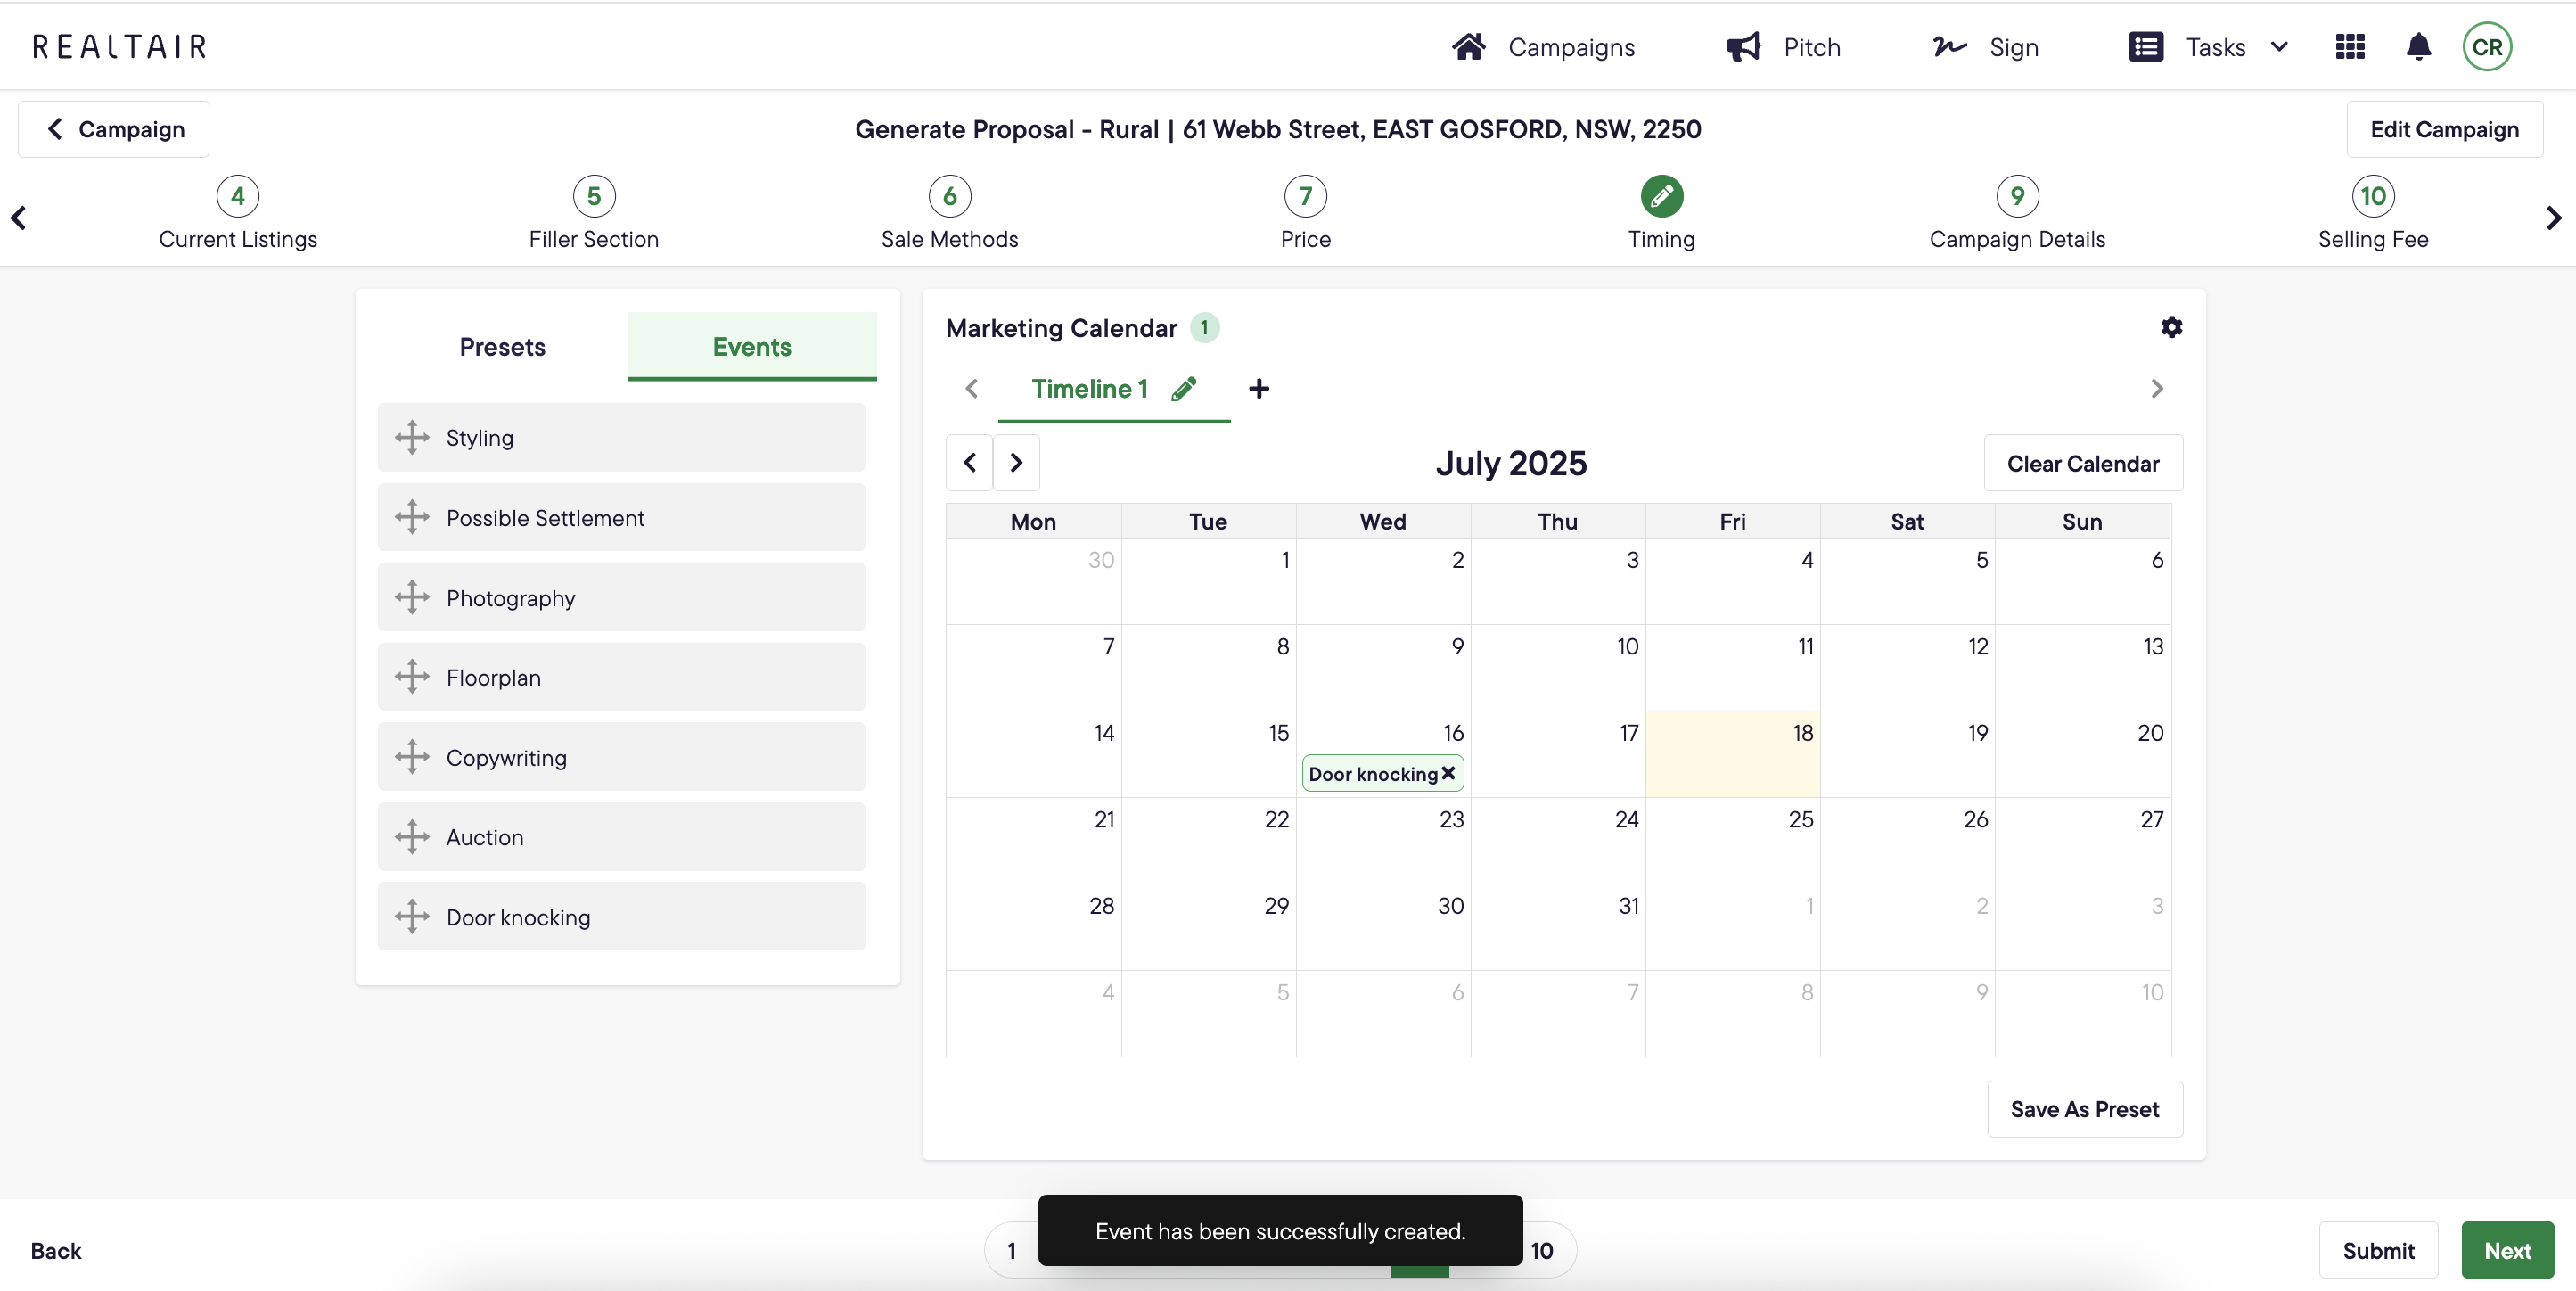Click Save As Preset button
The image size is (2576, 1291).
tap(2084, 1109)
